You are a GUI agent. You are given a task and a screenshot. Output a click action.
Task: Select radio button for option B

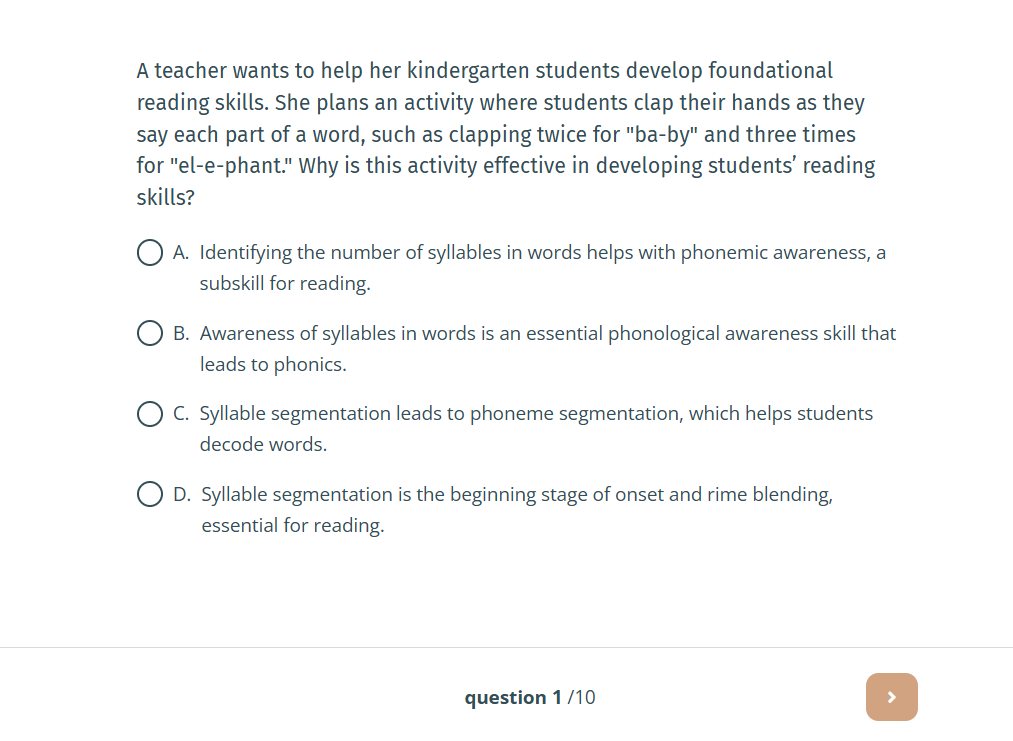point(150,333)
